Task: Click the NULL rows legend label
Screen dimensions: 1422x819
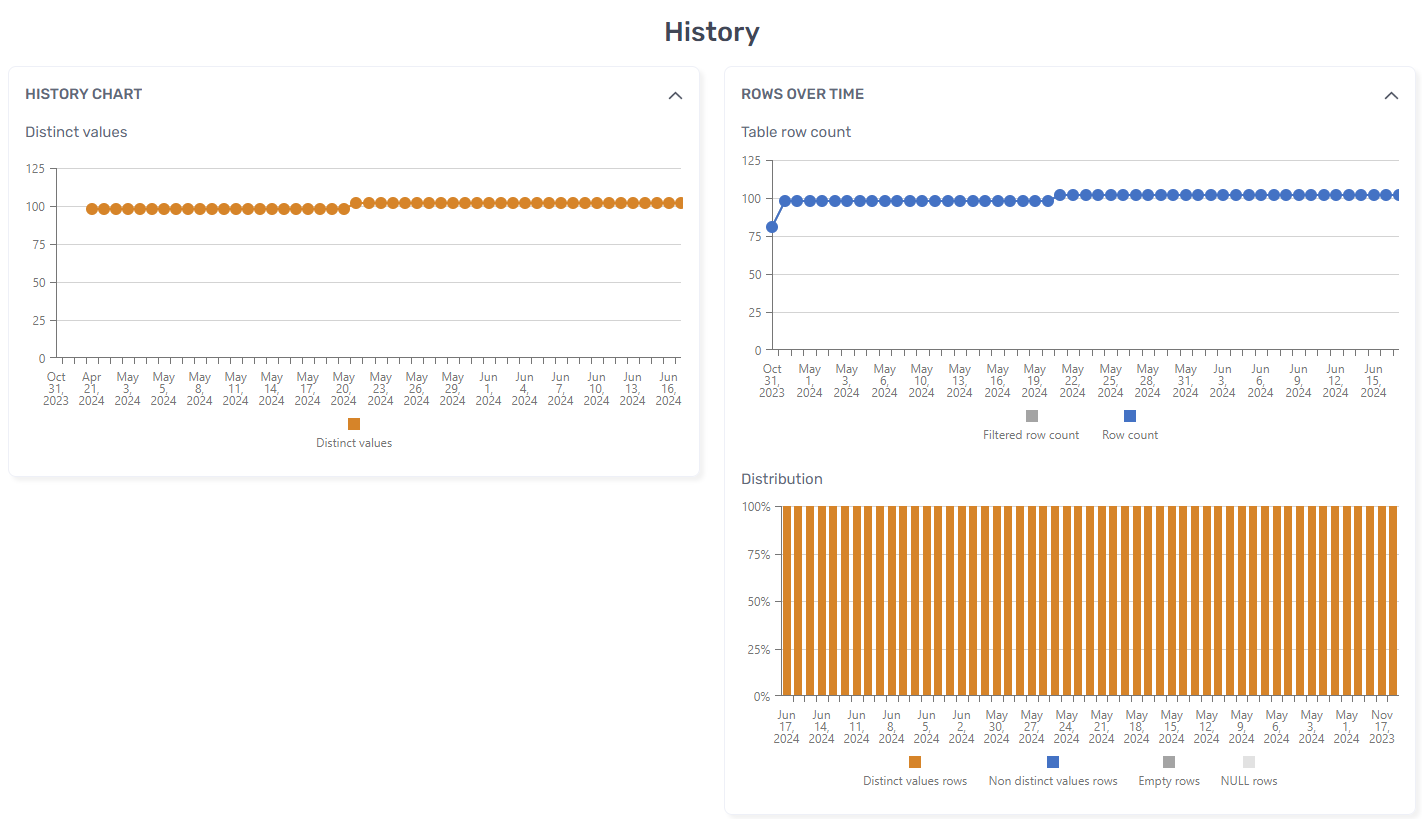Action: [1249, 781]
